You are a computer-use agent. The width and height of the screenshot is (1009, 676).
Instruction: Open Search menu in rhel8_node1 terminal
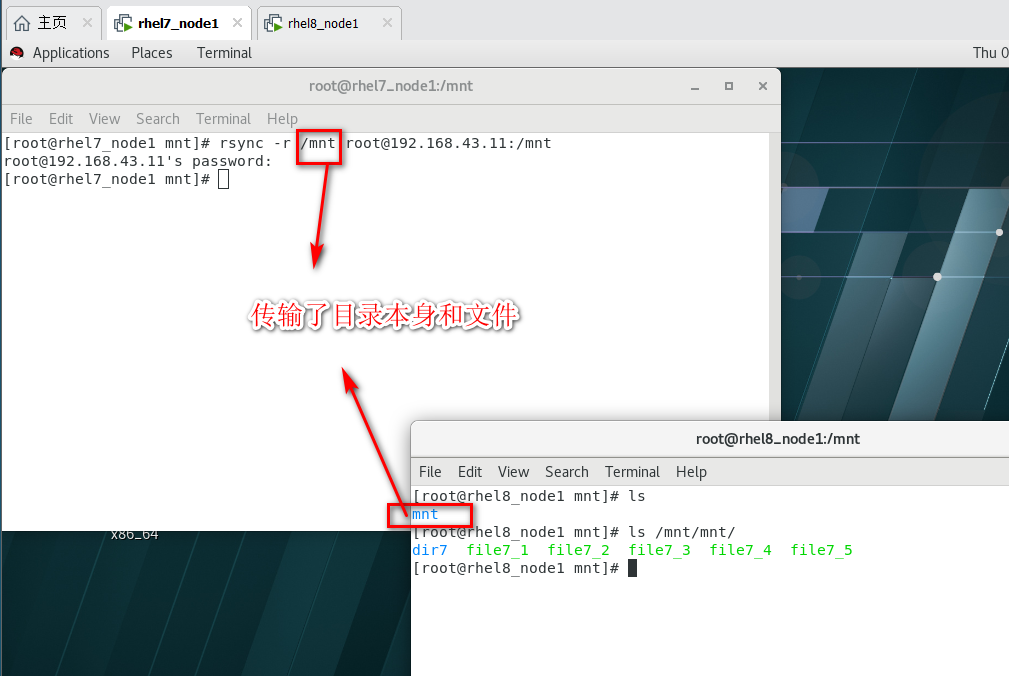[x=567, y=472]
